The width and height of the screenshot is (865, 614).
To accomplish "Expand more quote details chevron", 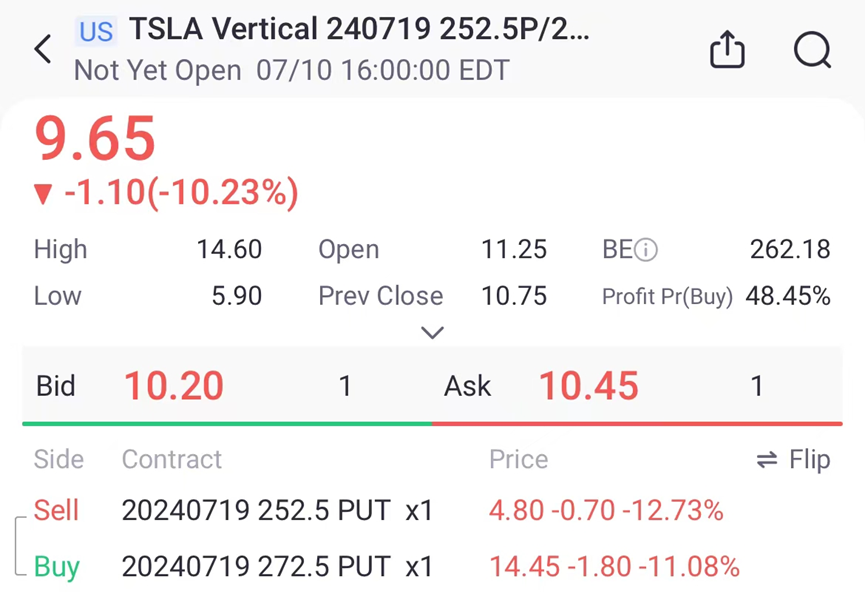I will [x=432, y=333].
